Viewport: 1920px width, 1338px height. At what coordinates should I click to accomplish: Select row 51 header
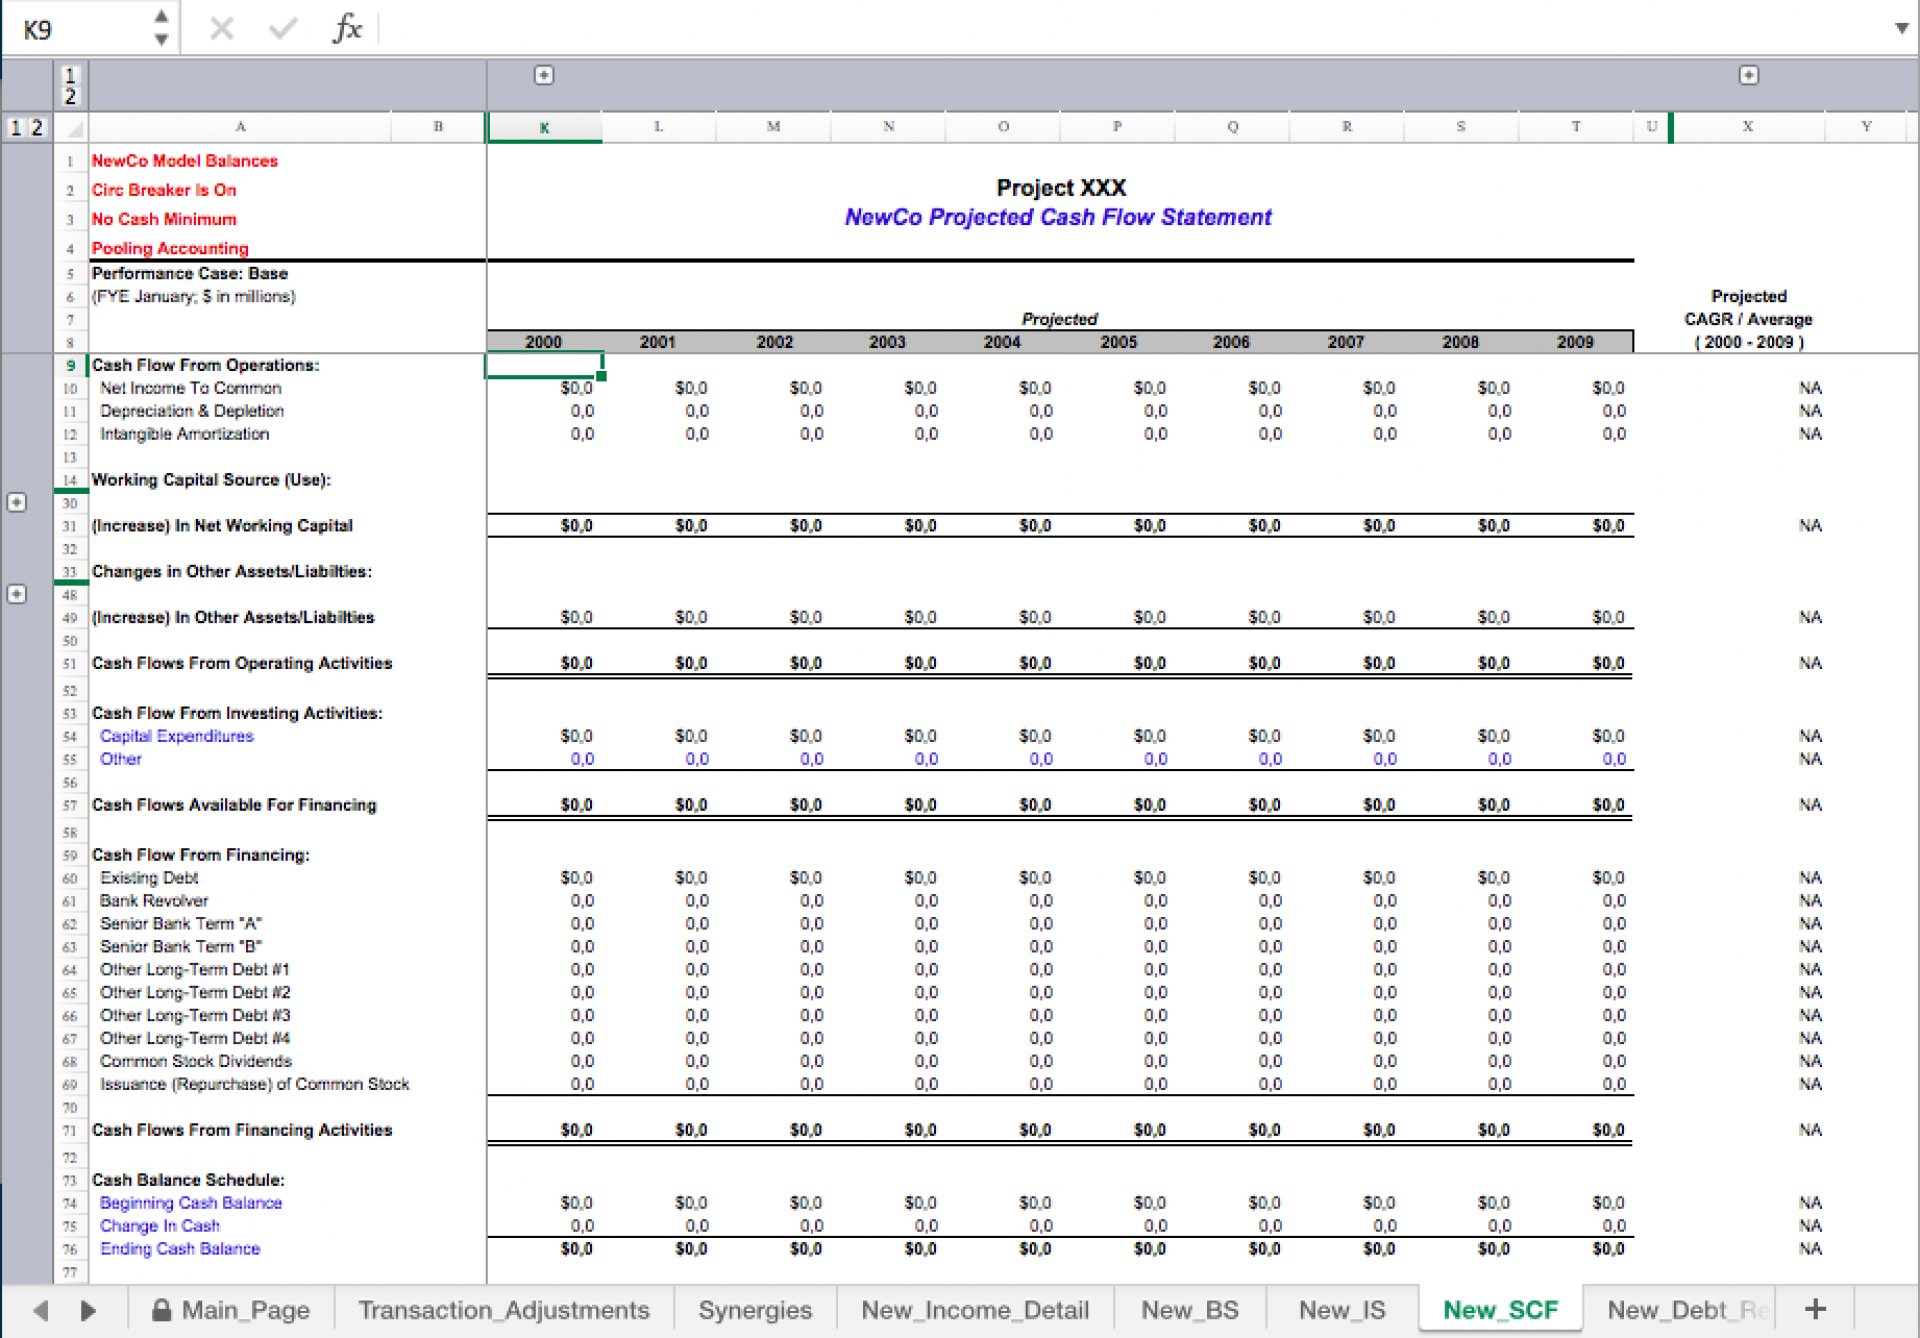70,663
